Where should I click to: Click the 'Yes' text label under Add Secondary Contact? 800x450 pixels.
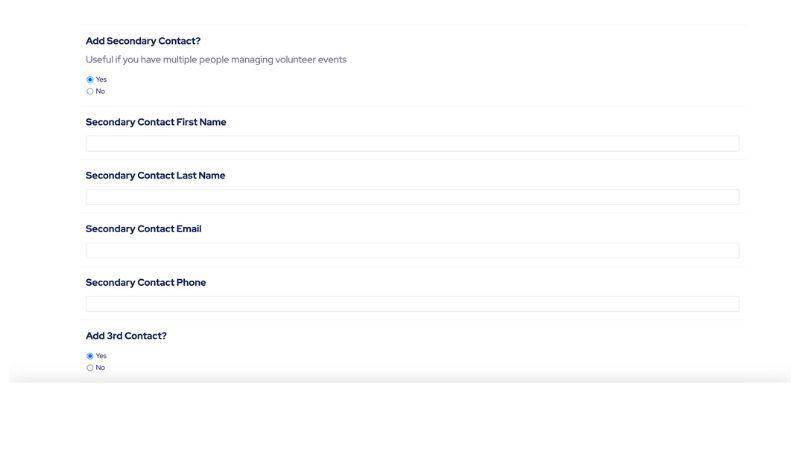101,80
